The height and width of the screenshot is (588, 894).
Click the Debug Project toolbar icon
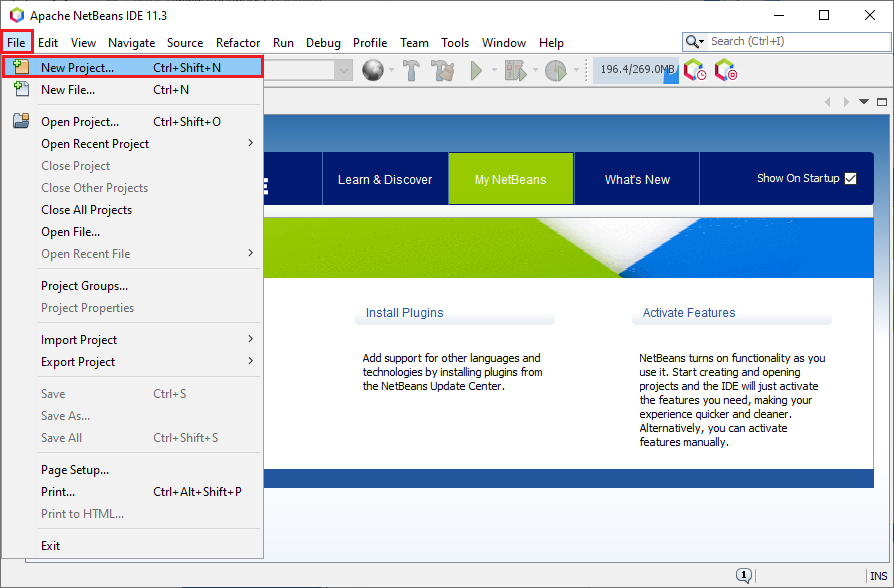[x=515, y=70]
